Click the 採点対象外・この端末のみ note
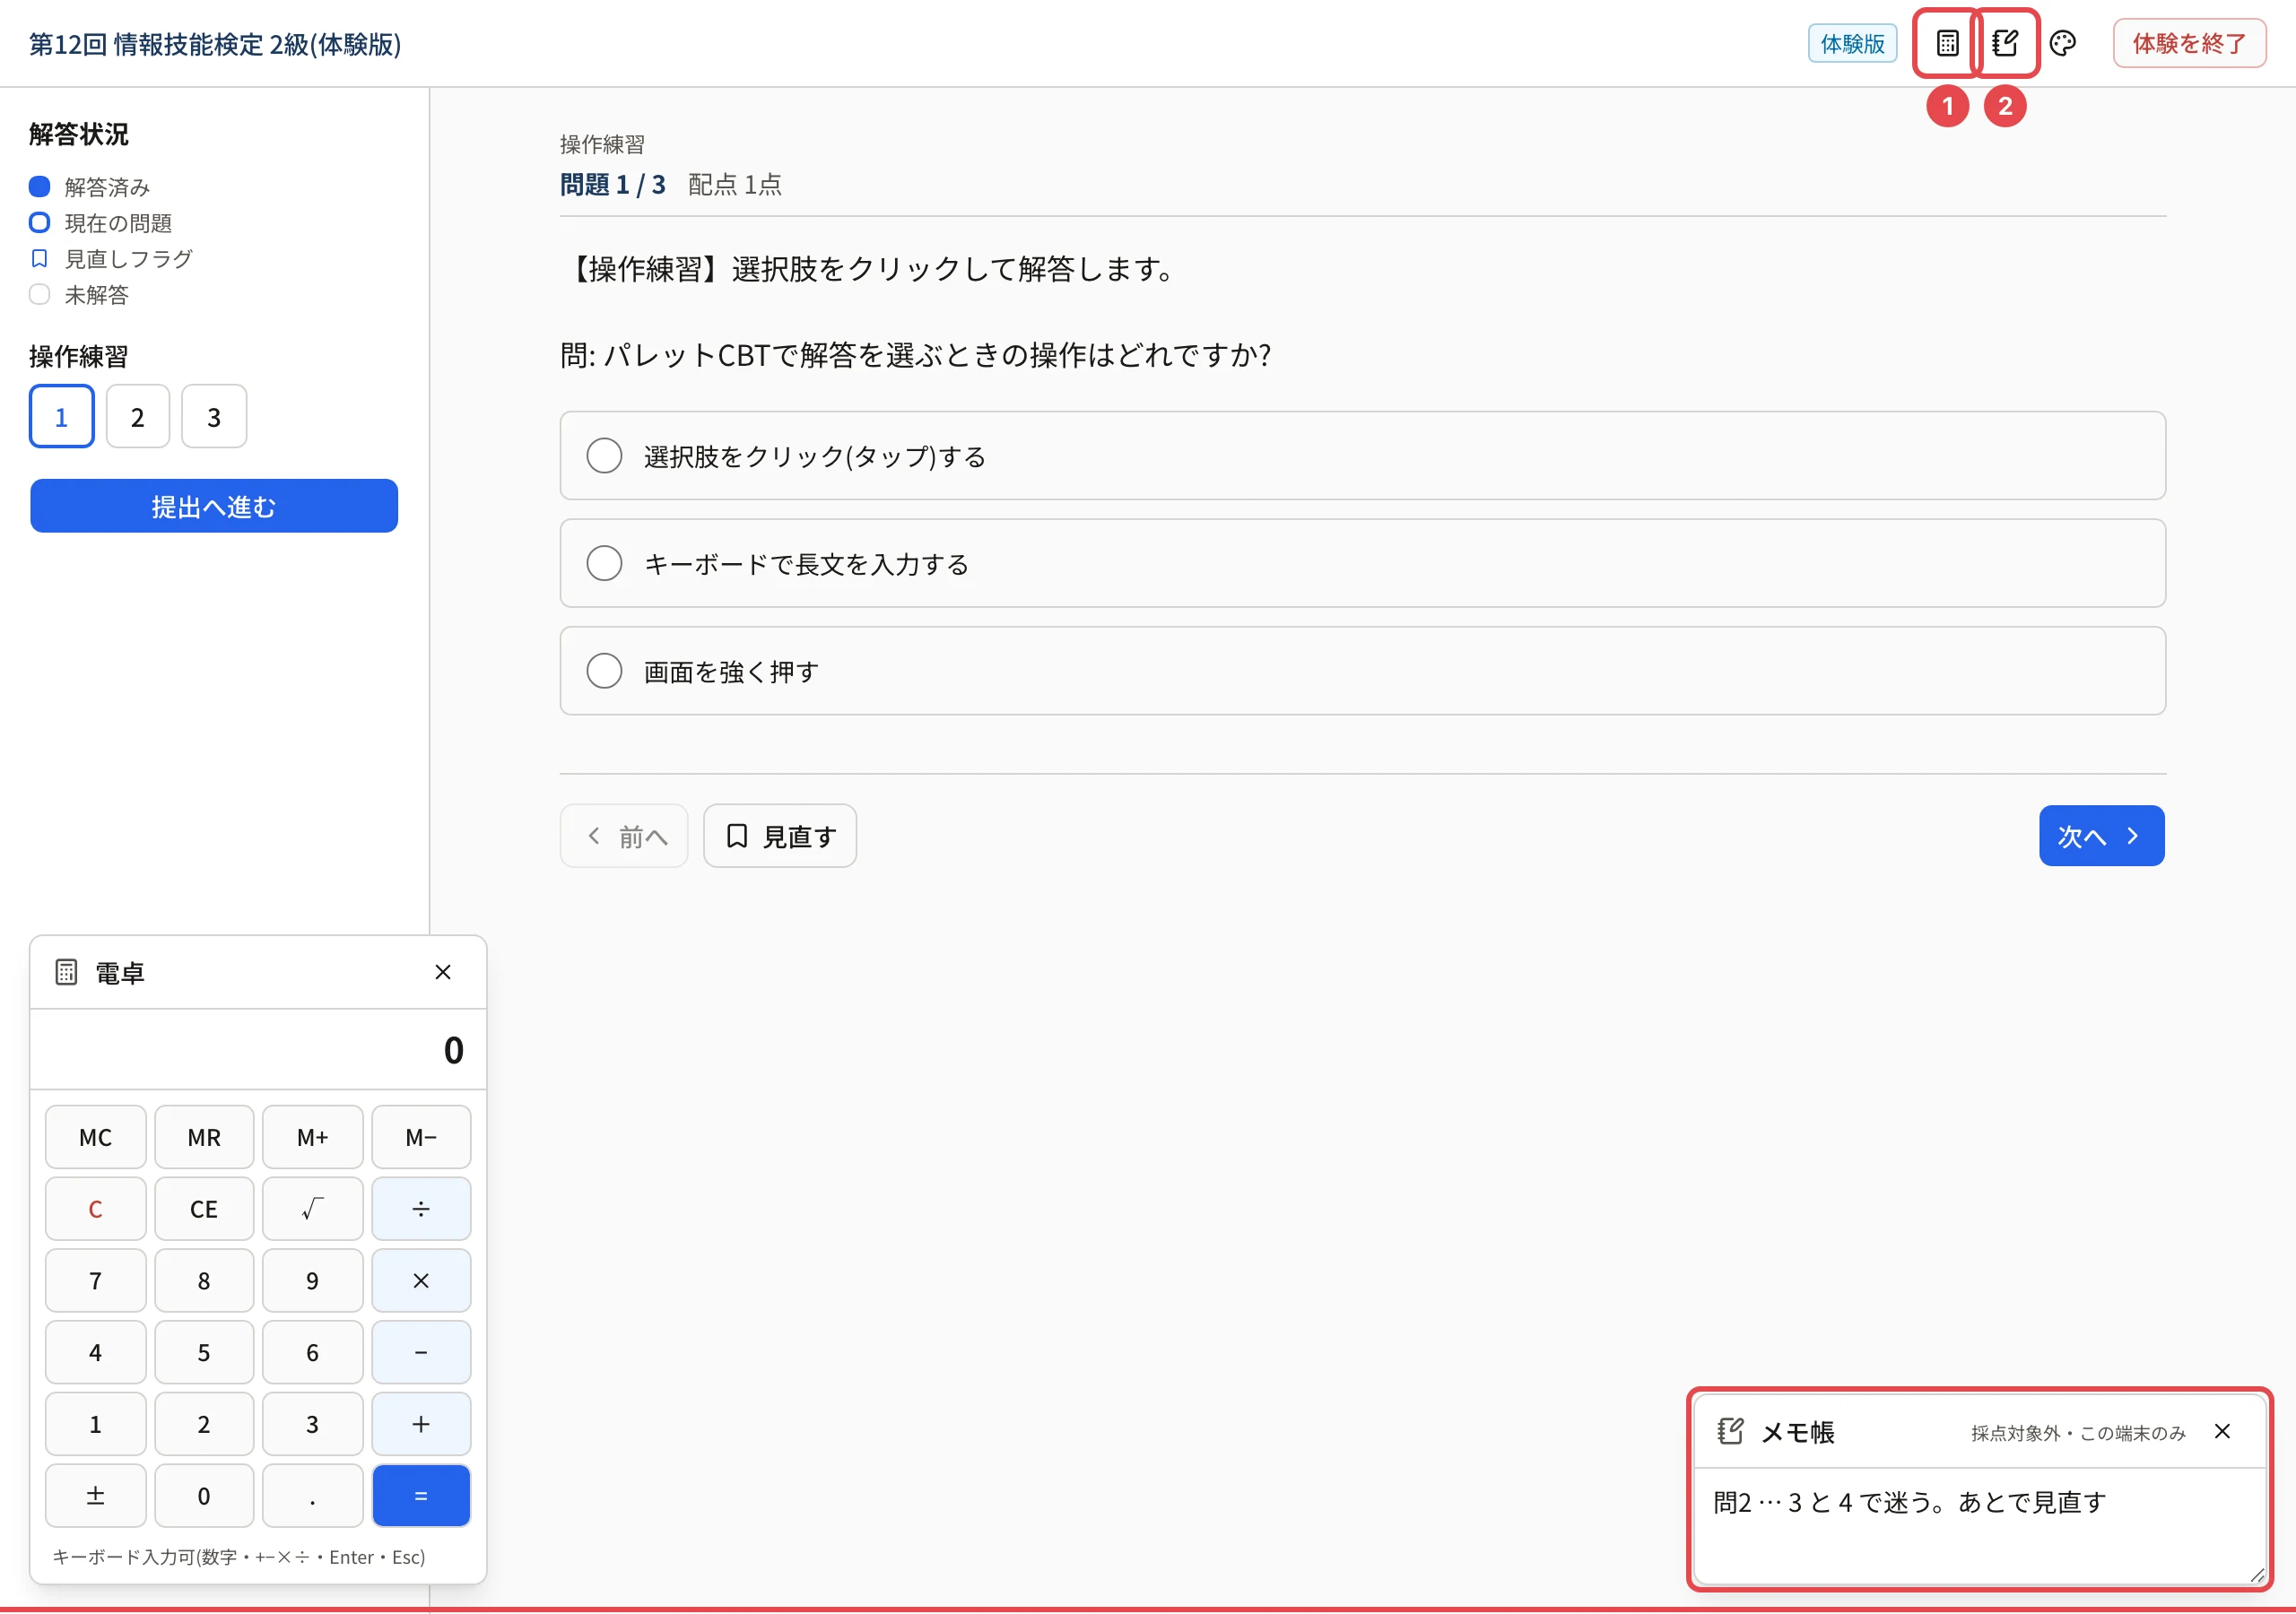This screenshot has width=2296, height=1614. 2078,1433
